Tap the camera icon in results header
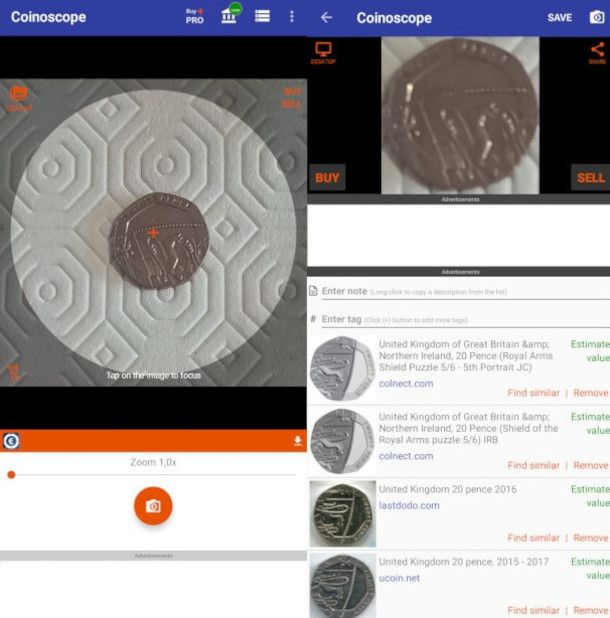The width and height of the screenshot is (610, 618). click(x=597, y=17)
